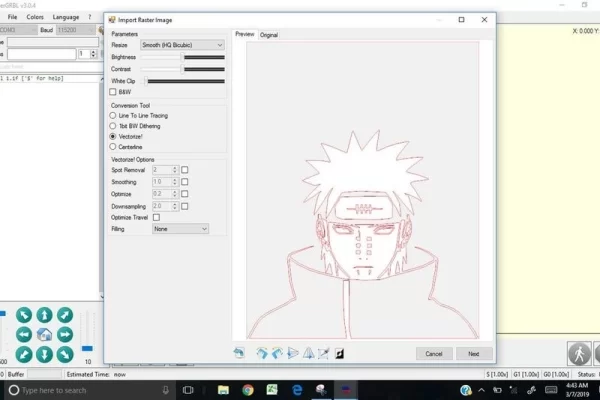The height and width of the screenshot is (400, 600).
Task: Jog down-left with diagonal arrow button
Action: [x=24, y=354]
